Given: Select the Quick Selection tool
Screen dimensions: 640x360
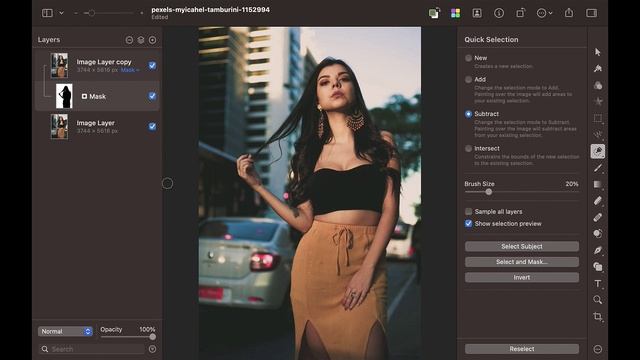Looking at the screenshot, I should coord(598,151).
